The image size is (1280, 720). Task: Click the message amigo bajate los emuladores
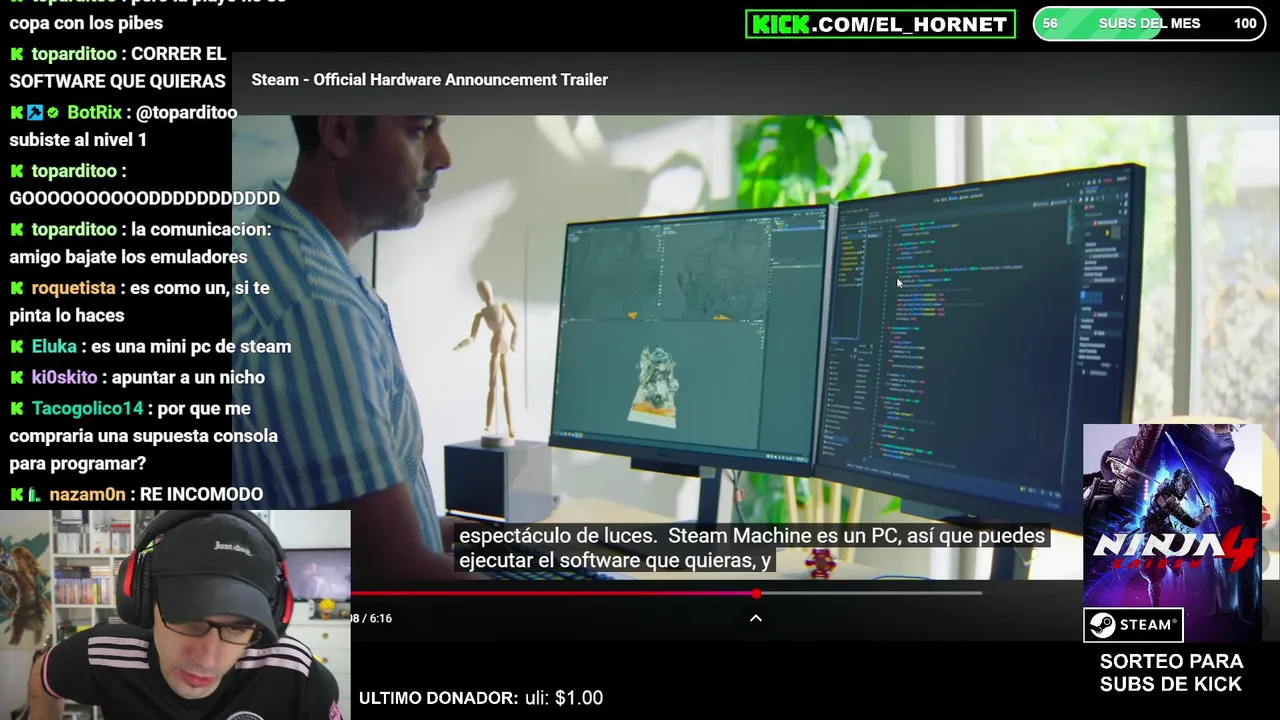coord(128,258)
